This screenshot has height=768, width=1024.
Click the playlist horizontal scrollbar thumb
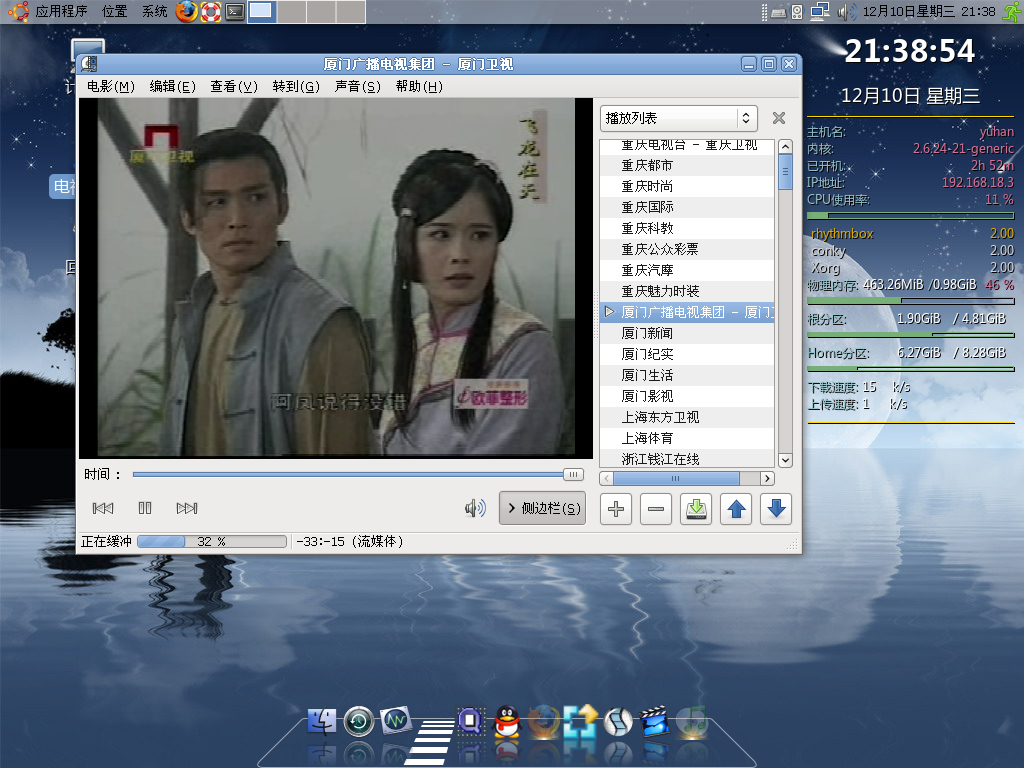coord(676,479)
